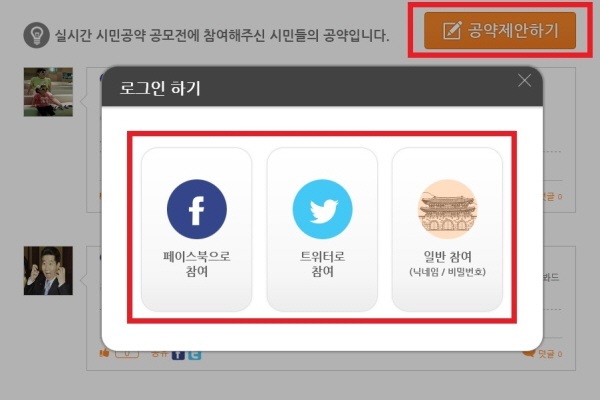Image resolution: width=600 pixels, height=400 pixels.
Task: Click the 댓글 0 link at the bottom right
Action: pos(550,354)
